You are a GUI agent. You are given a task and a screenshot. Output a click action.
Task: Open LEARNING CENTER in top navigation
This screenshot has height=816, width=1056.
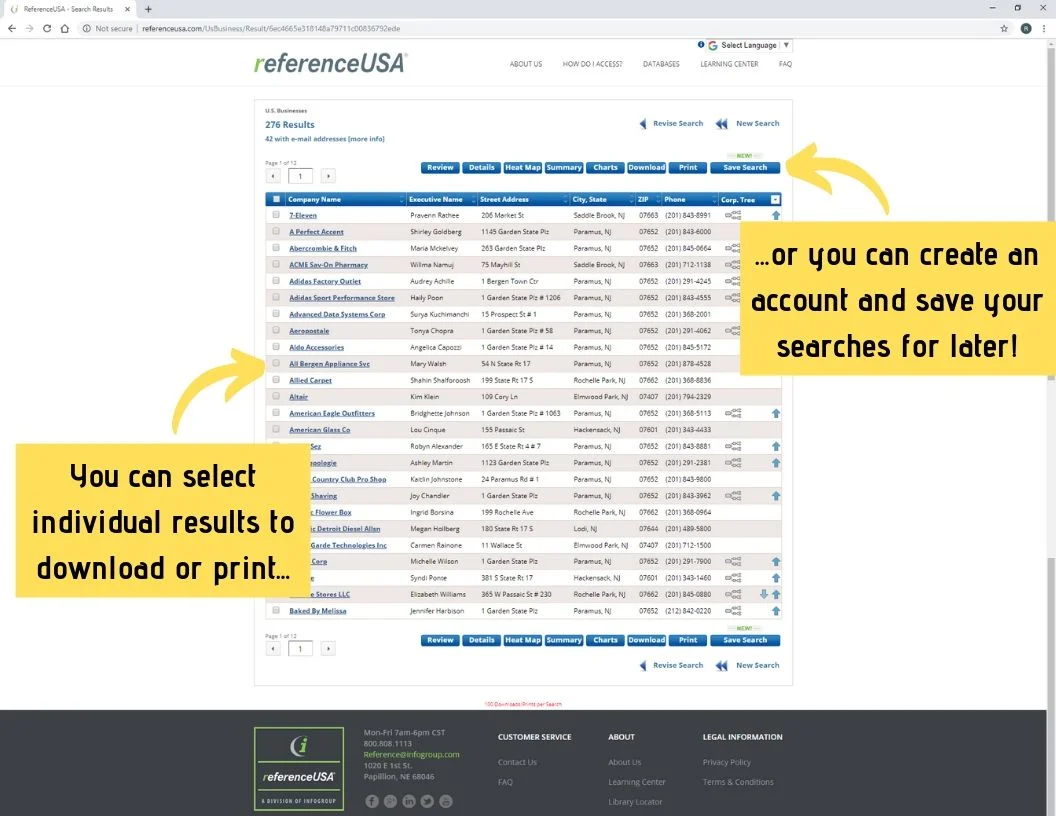(729, 64)
